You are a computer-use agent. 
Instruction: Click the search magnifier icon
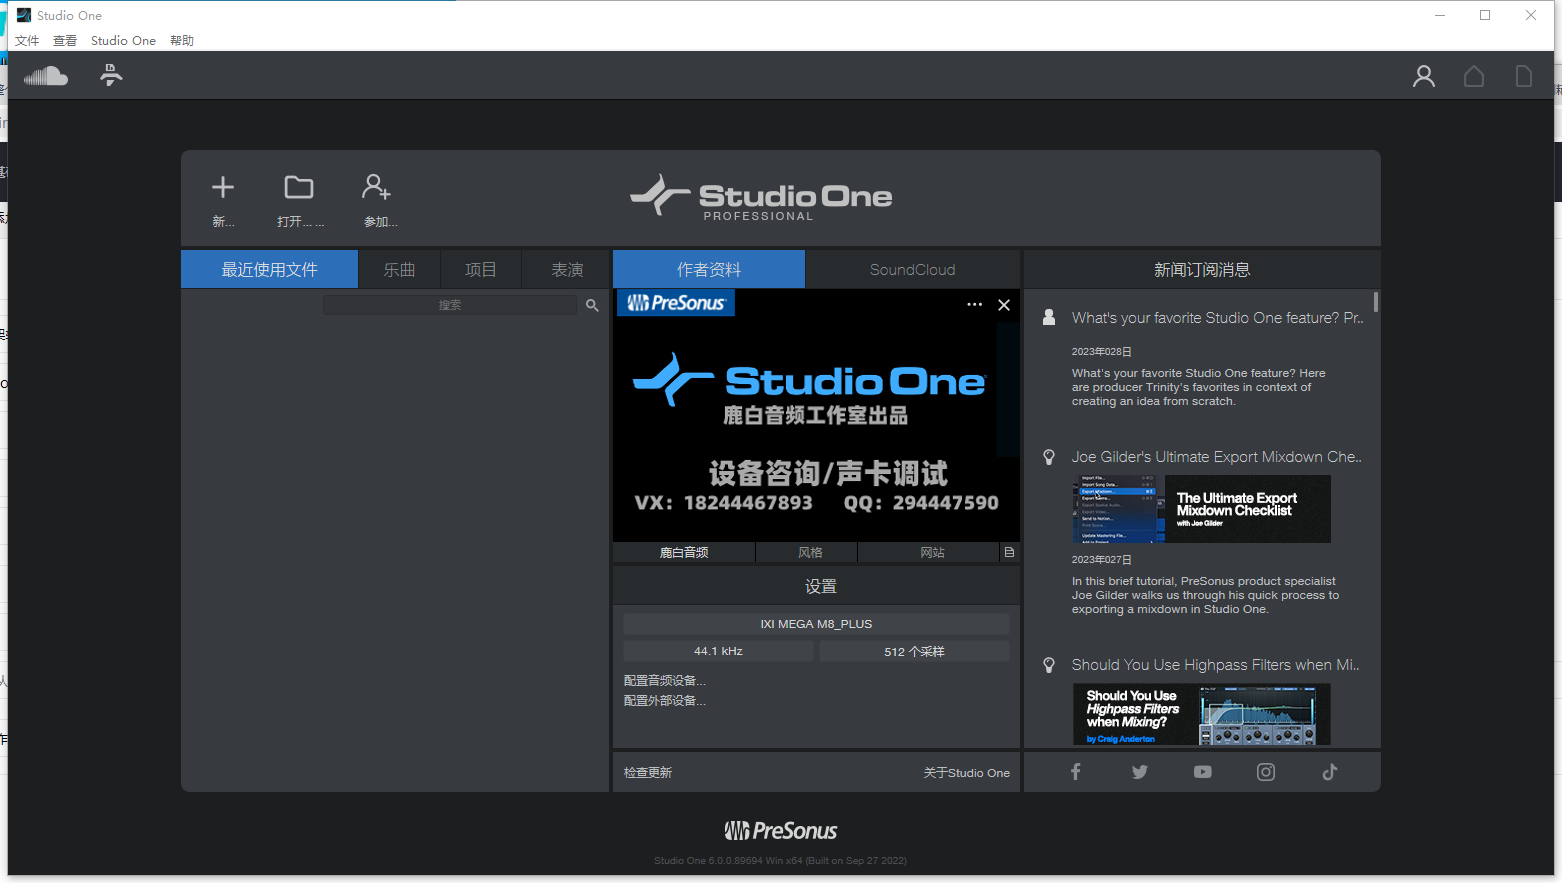592,305
